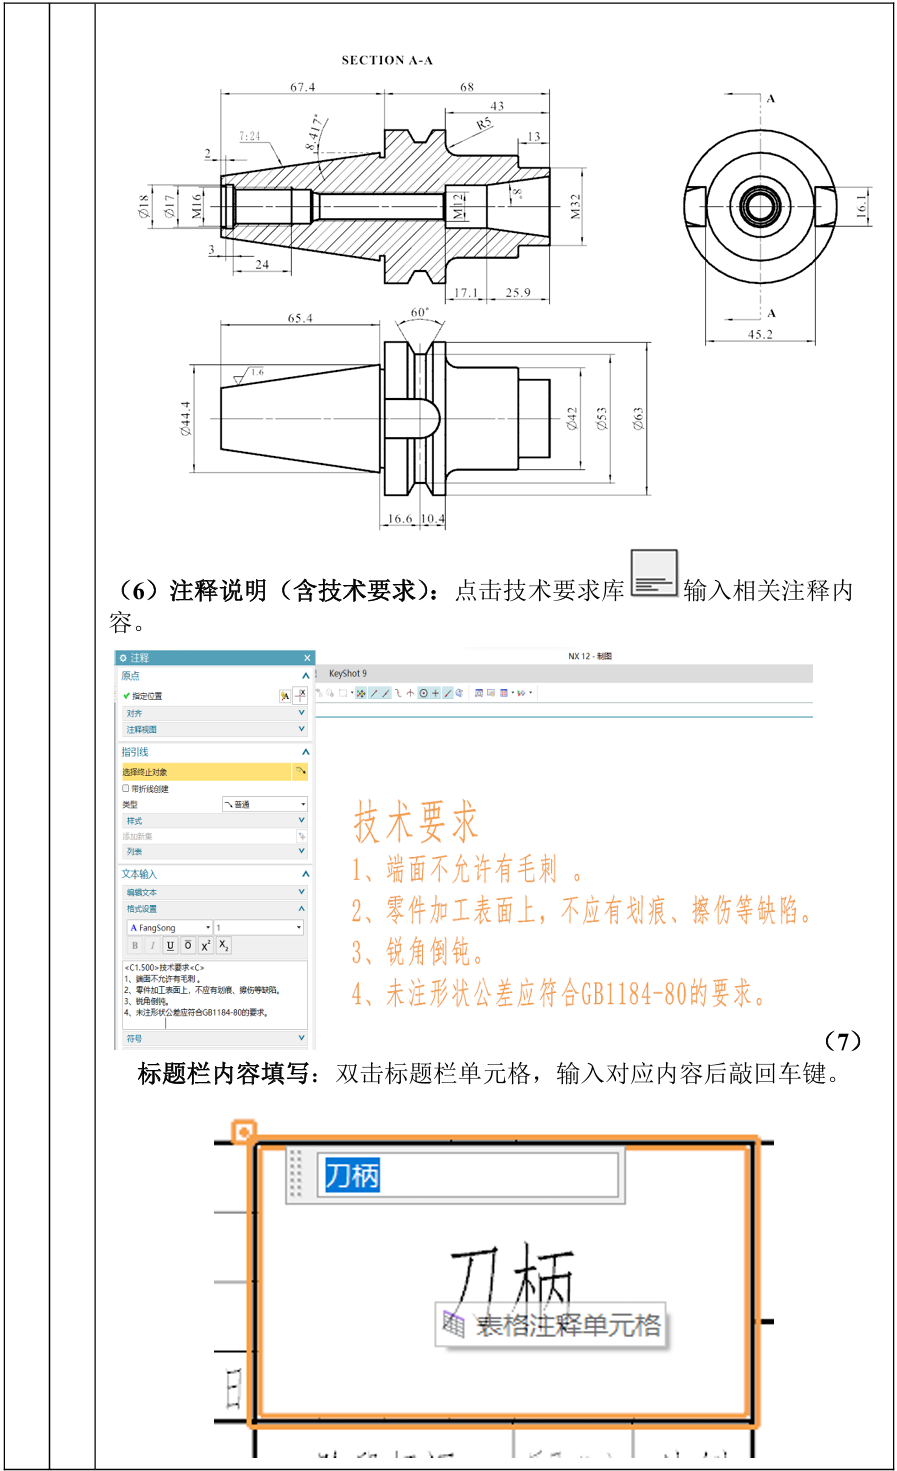Image resolution: width=897 pixels, height=1471 pixels.
Task: Select the KeyShot 9 tab
Action: point(348,673)
